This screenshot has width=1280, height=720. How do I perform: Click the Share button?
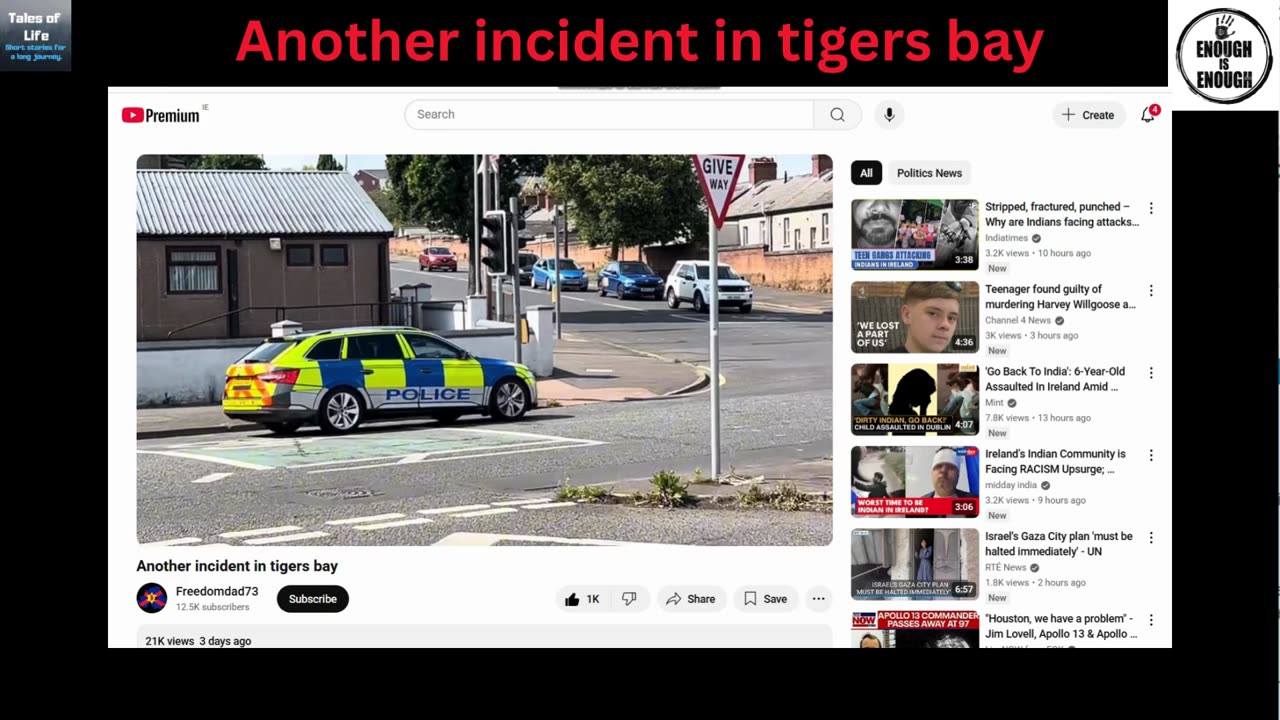pyautogui.click(x=691, y=599)
